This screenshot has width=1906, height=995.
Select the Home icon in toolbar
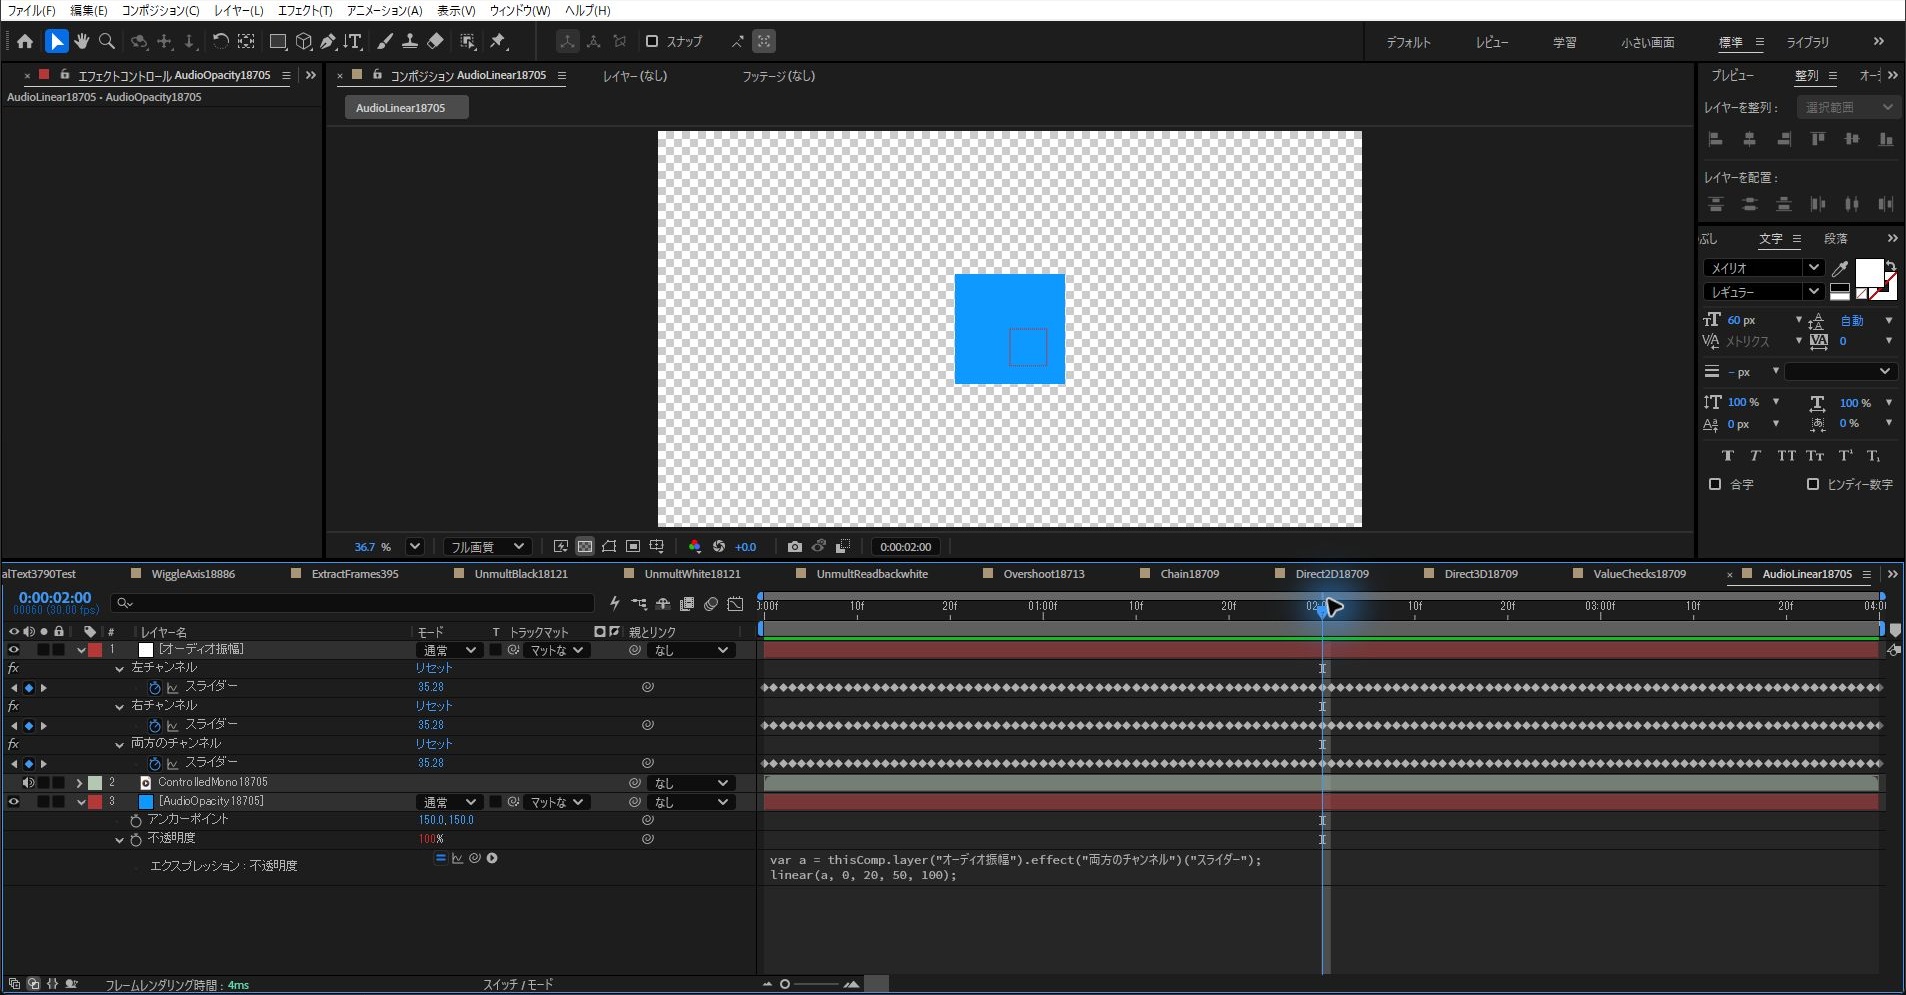[x=25, y=41]
